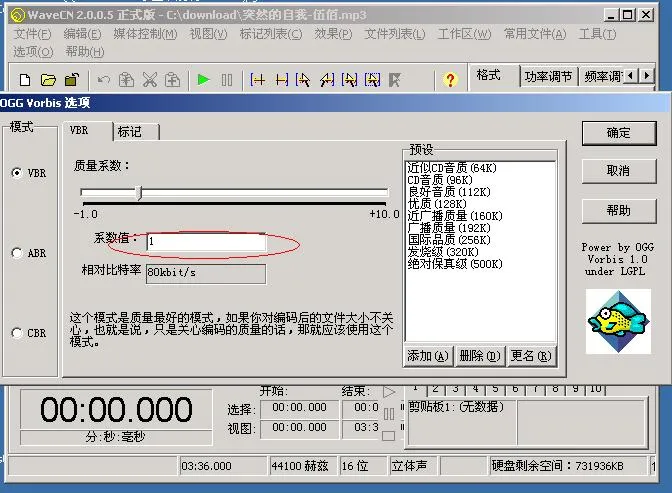Click the dotted-box cursor toolbar icon

coord(372,80)
